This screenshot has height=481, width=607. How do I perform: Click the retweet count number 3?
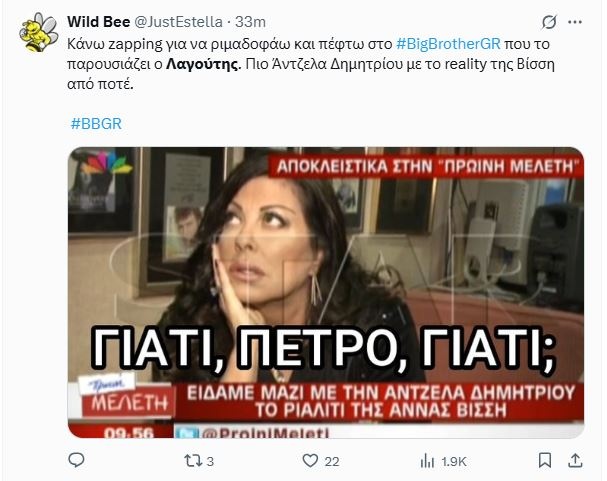tap(210, 461)
